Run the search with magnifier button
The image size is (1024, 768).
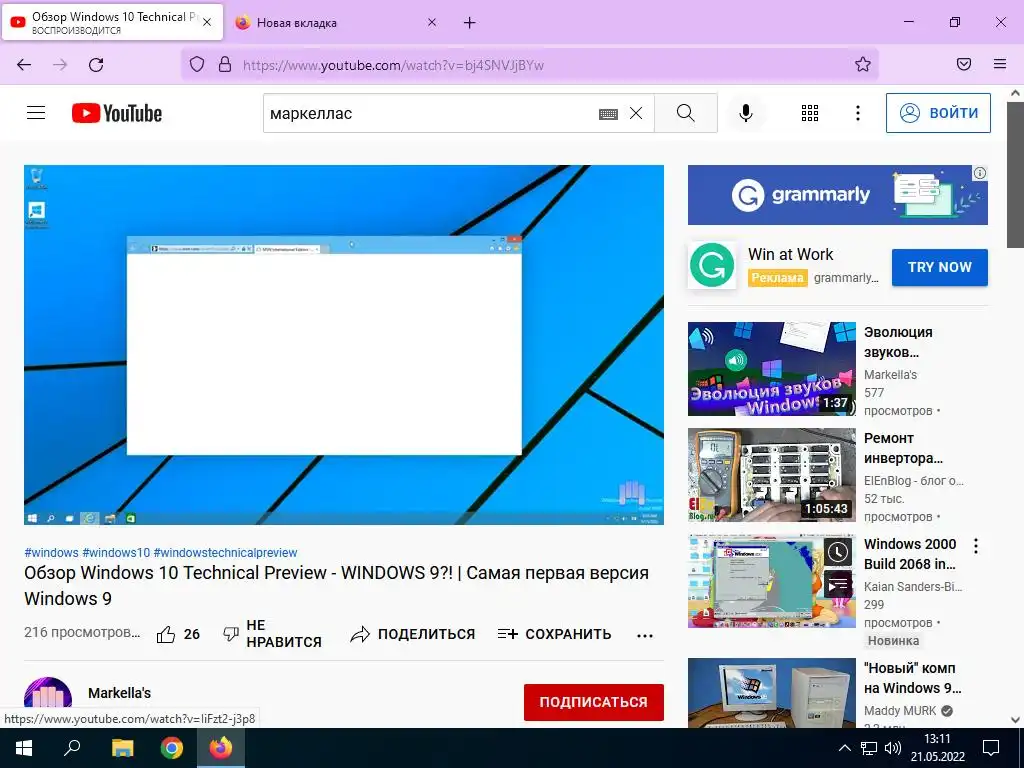tap(686, 113)
